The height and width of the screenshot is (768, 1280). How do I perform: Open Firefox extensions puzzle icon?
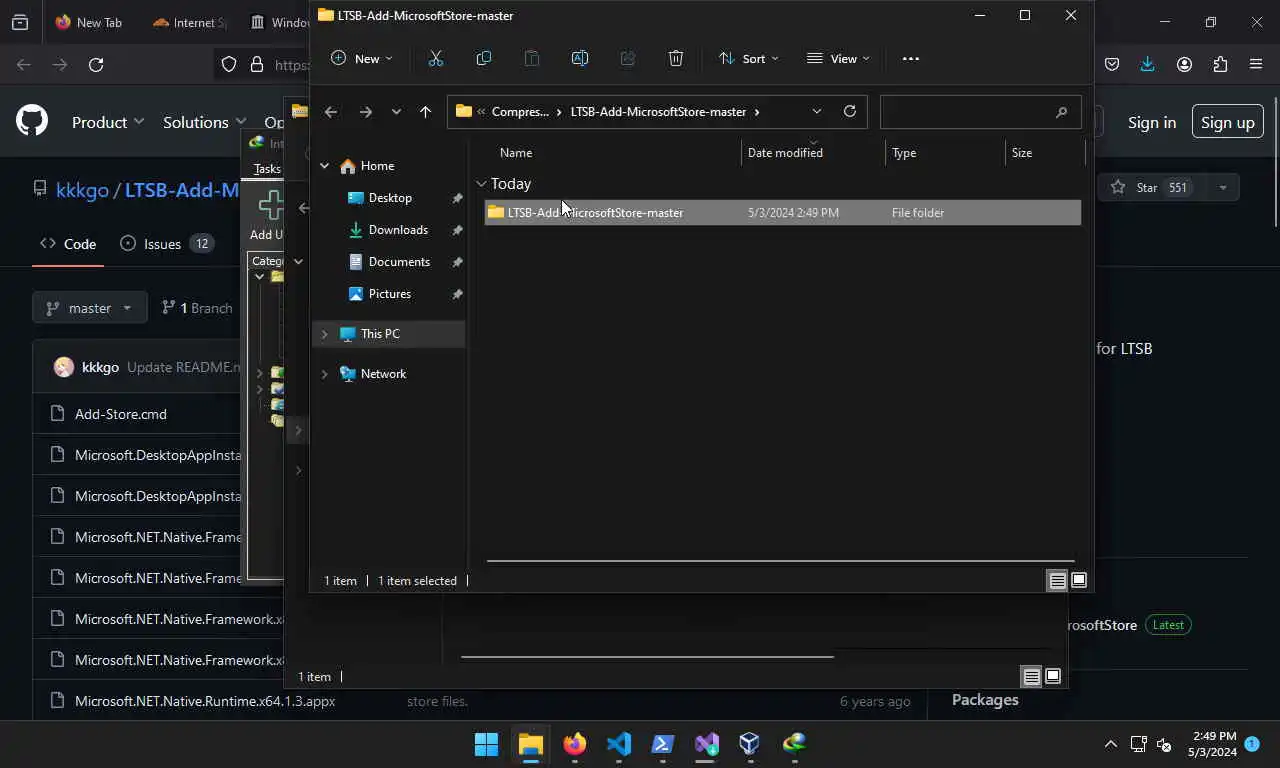[x=1220, y=64]
